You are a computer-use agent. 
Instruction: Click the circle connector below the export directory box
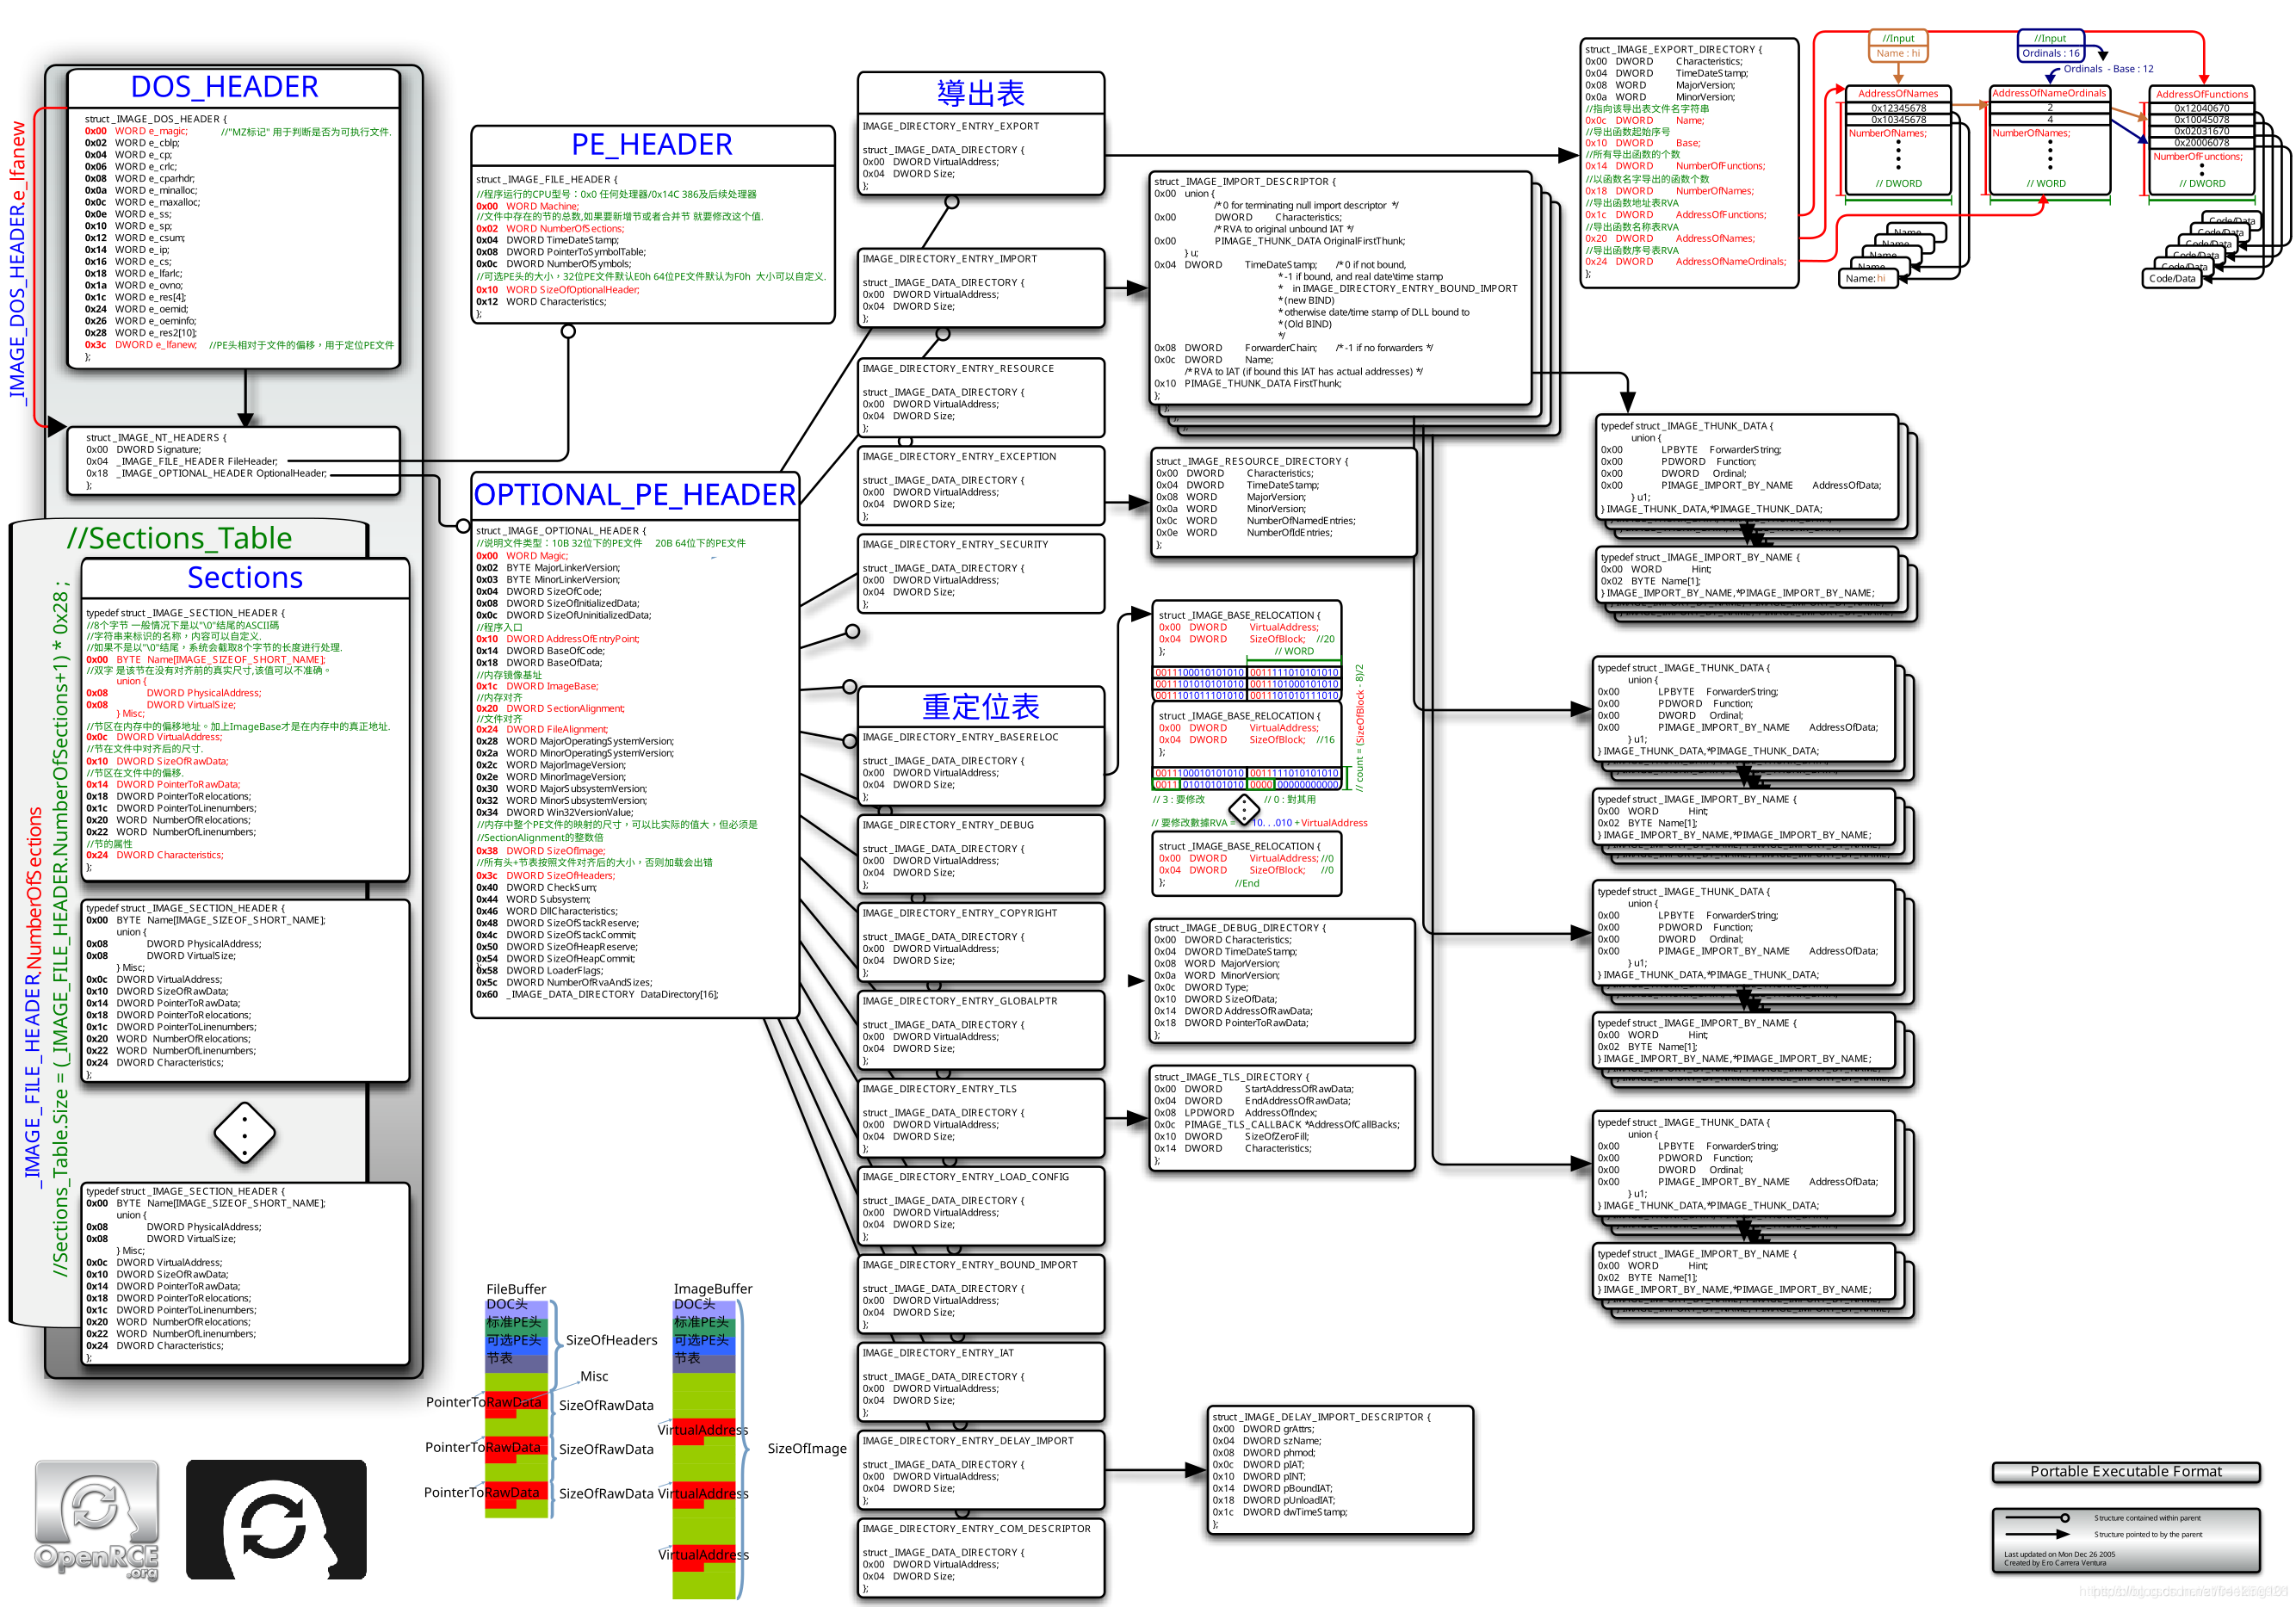tap(952, 202)
